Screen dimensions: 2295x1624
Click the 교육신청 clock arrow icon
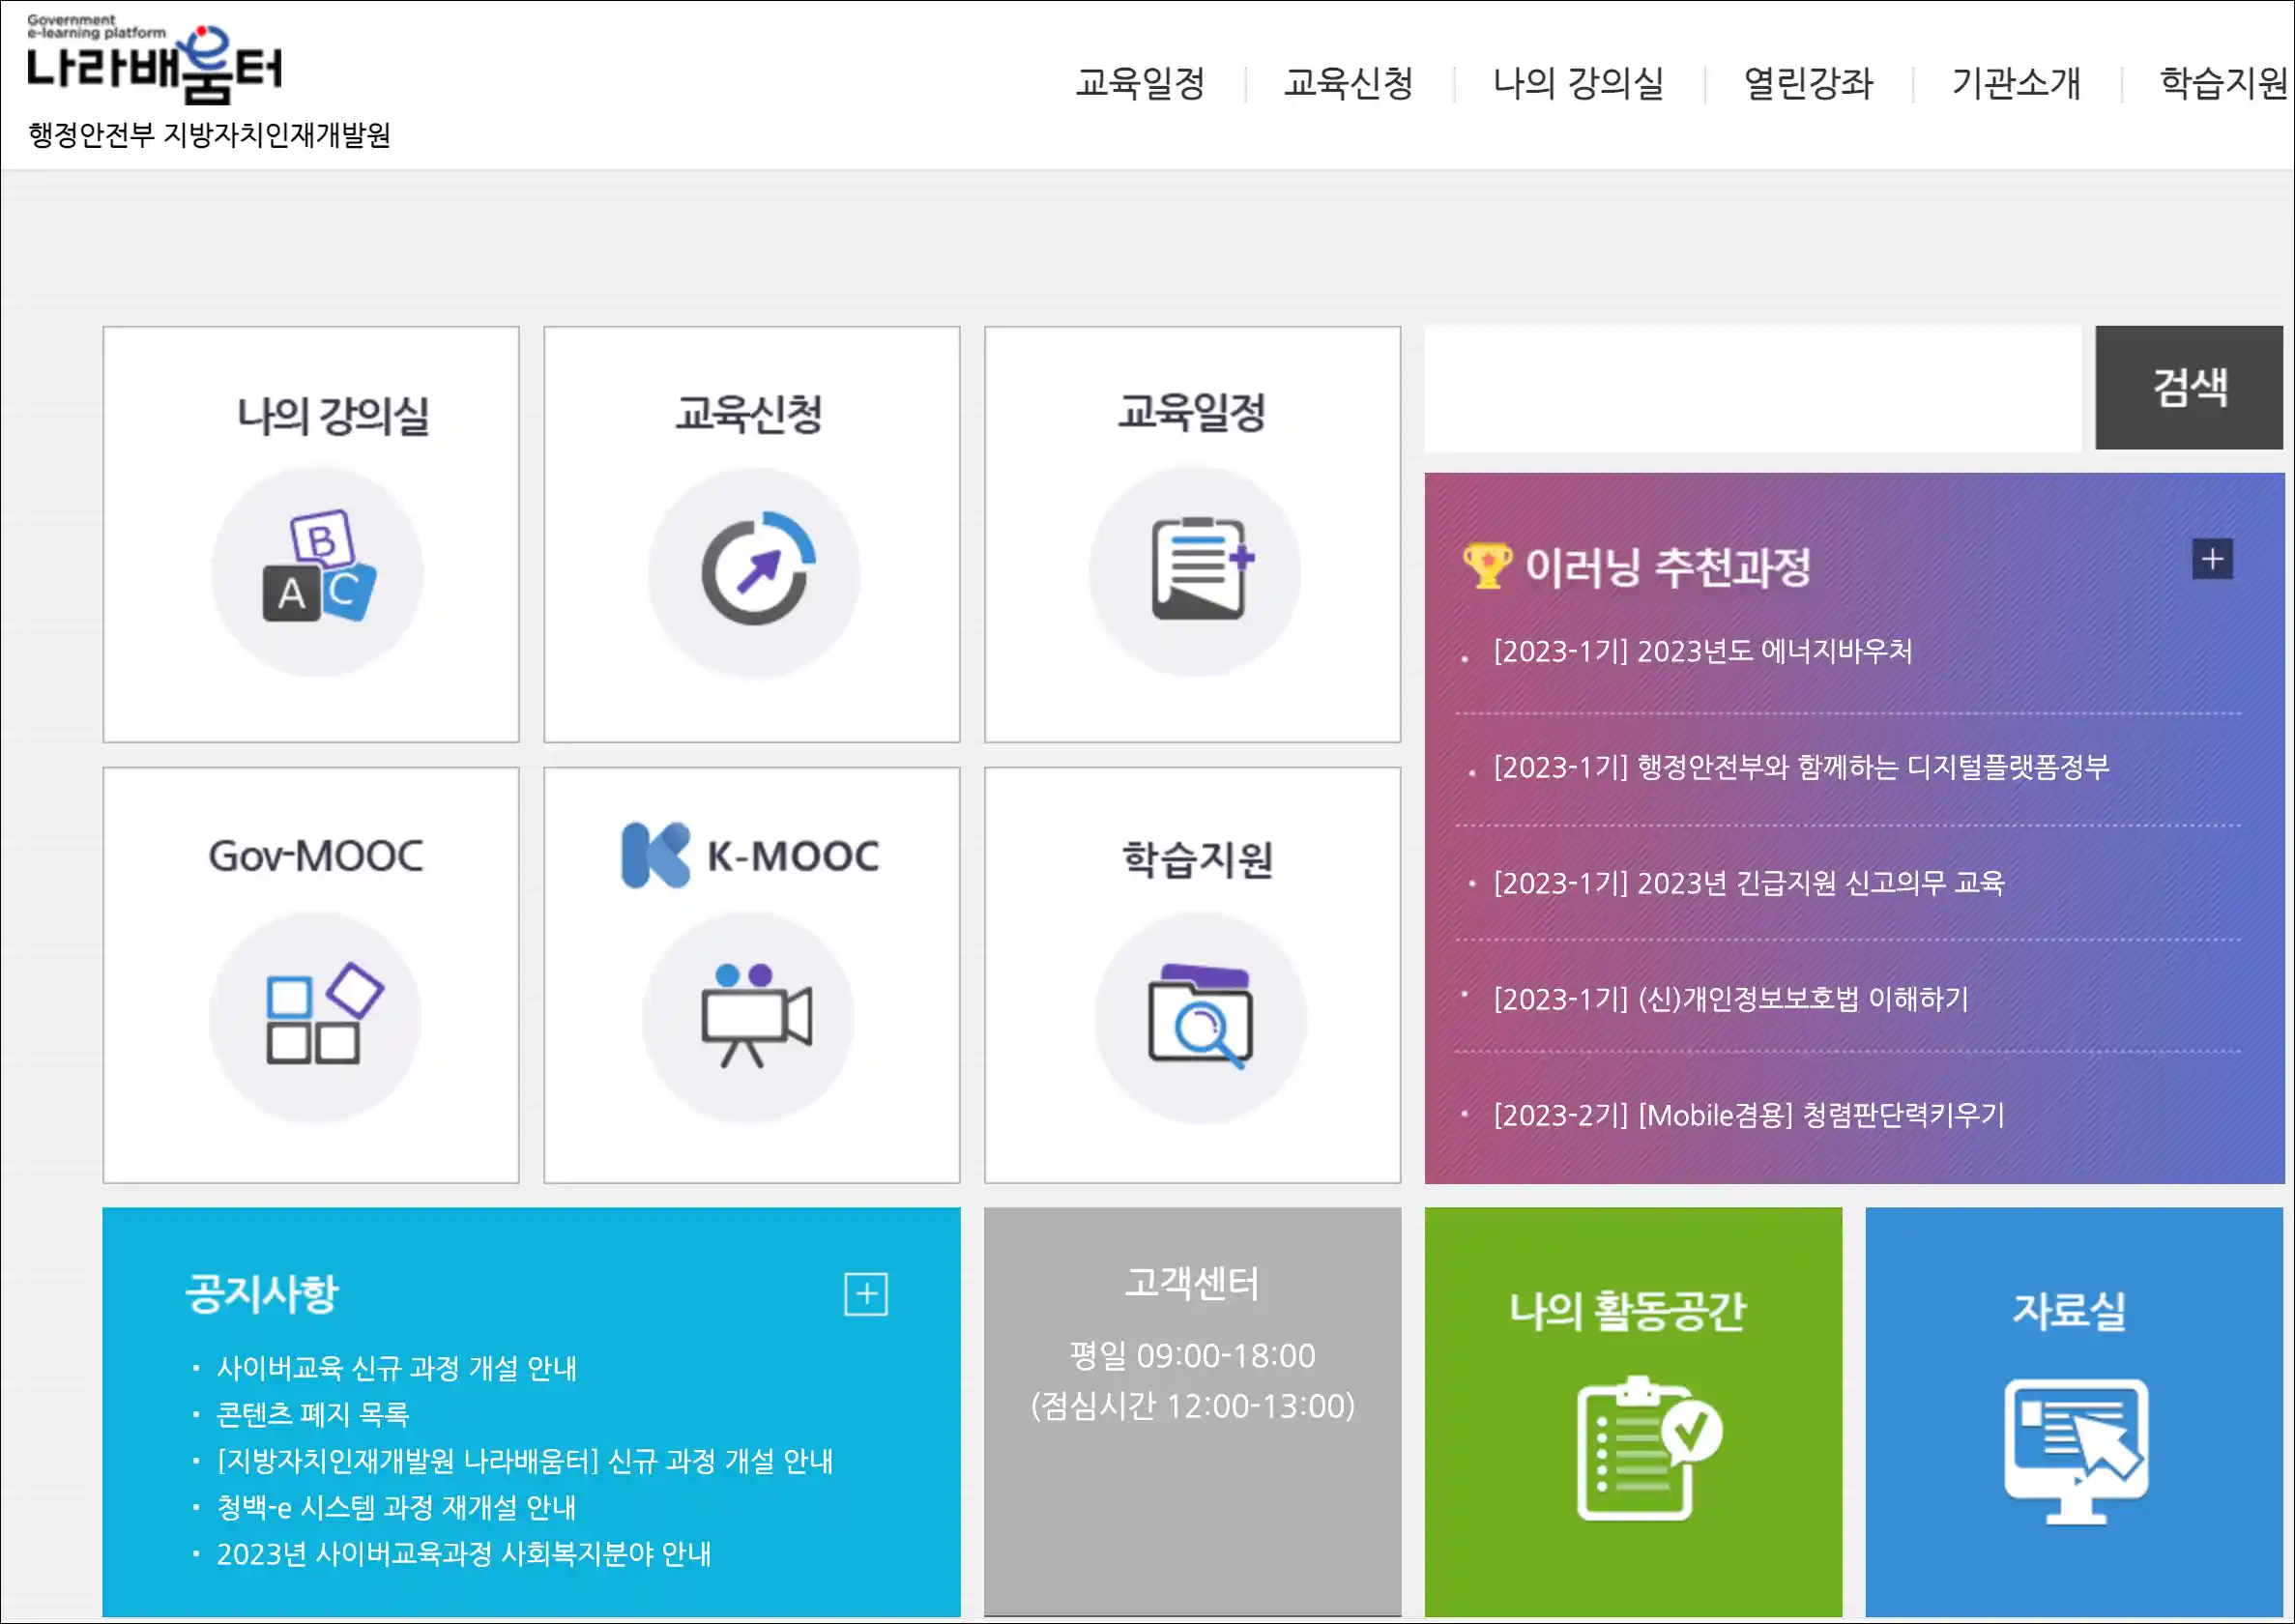click(754, 571)
